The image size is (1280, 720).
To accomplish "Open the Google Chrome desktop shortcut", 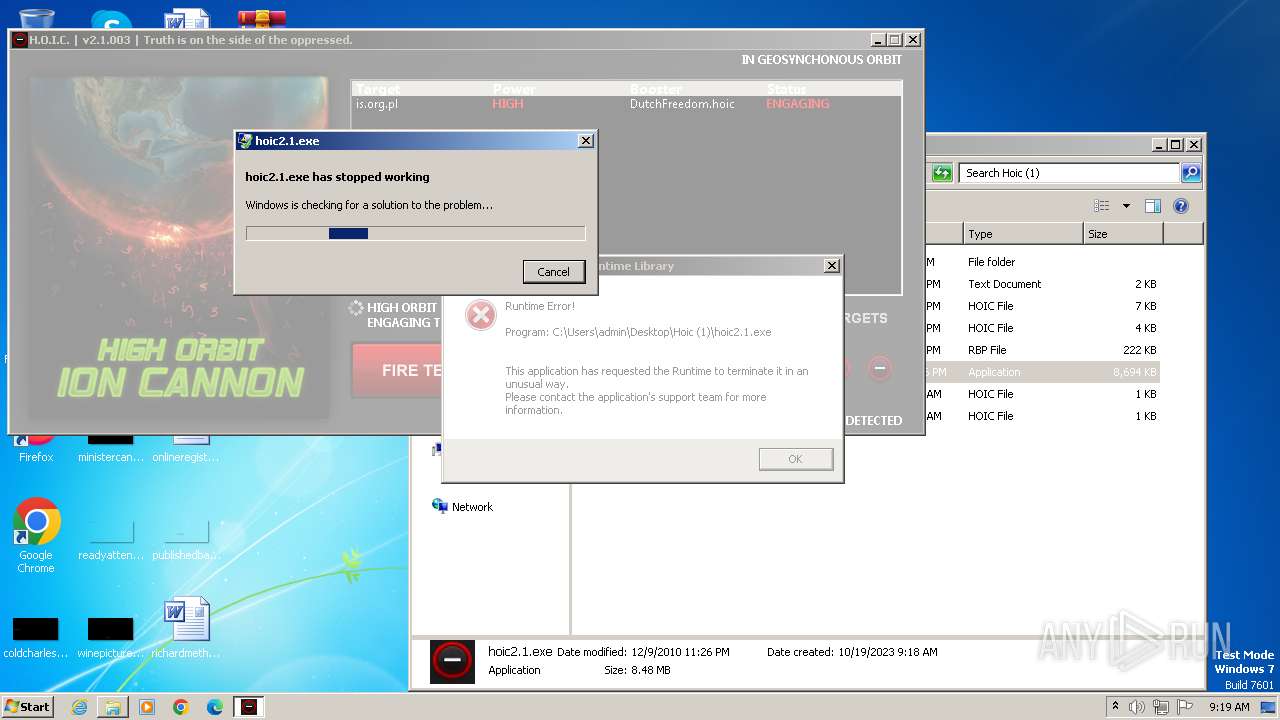I will click(36, 536).
